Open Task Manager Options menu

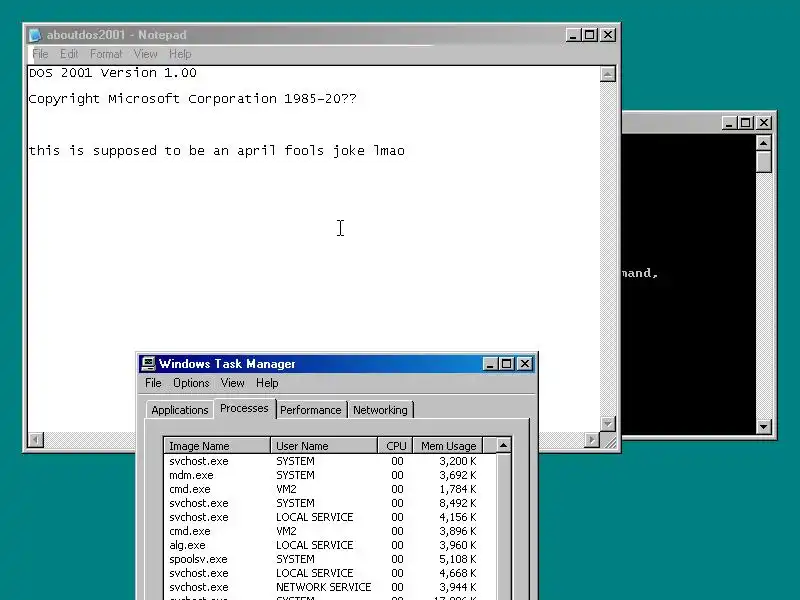pos(191,383)
